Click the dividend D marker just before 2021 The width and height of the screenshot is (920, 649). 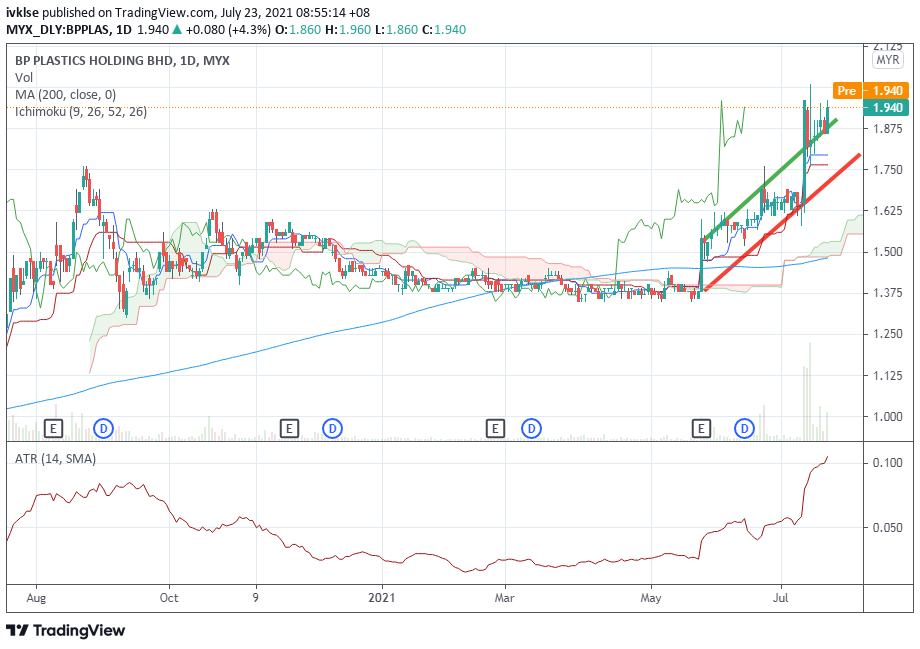[332, 429]
